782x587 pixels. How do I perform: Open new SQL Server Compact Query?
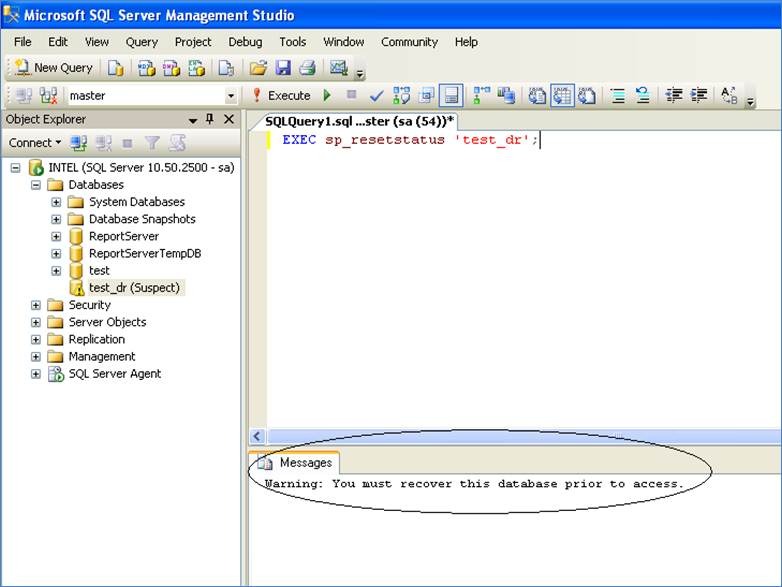coord(226,68)
